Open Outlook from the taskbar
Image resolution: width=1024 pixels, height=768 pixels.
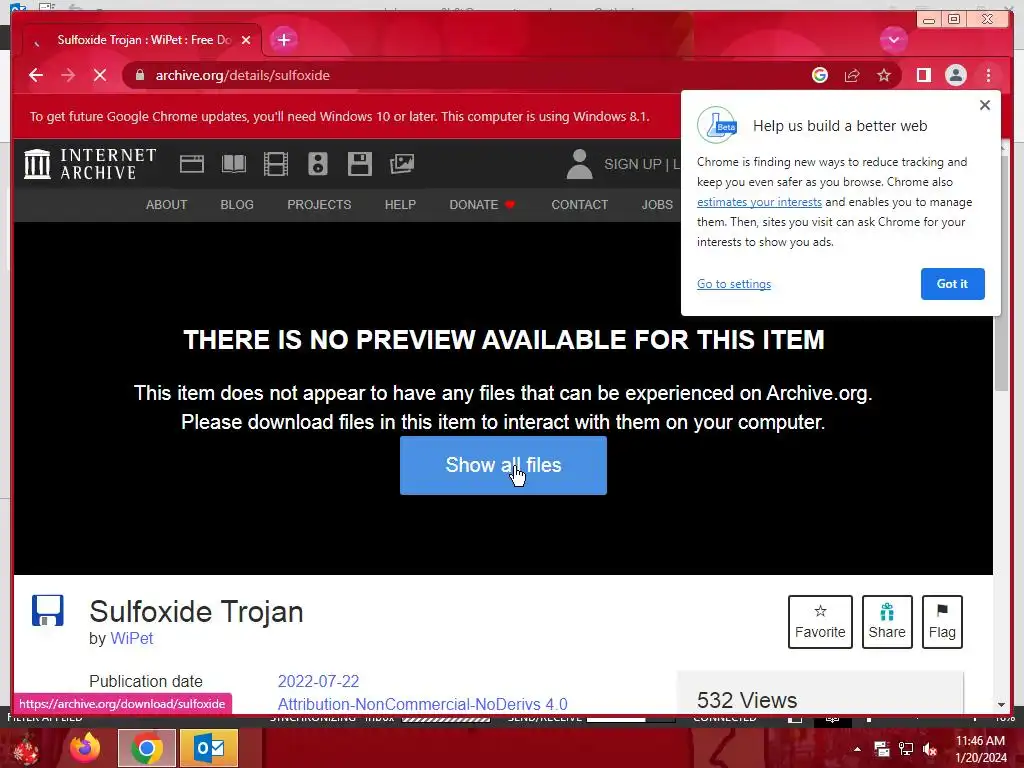pyautogui.click(x=208, y=748)
